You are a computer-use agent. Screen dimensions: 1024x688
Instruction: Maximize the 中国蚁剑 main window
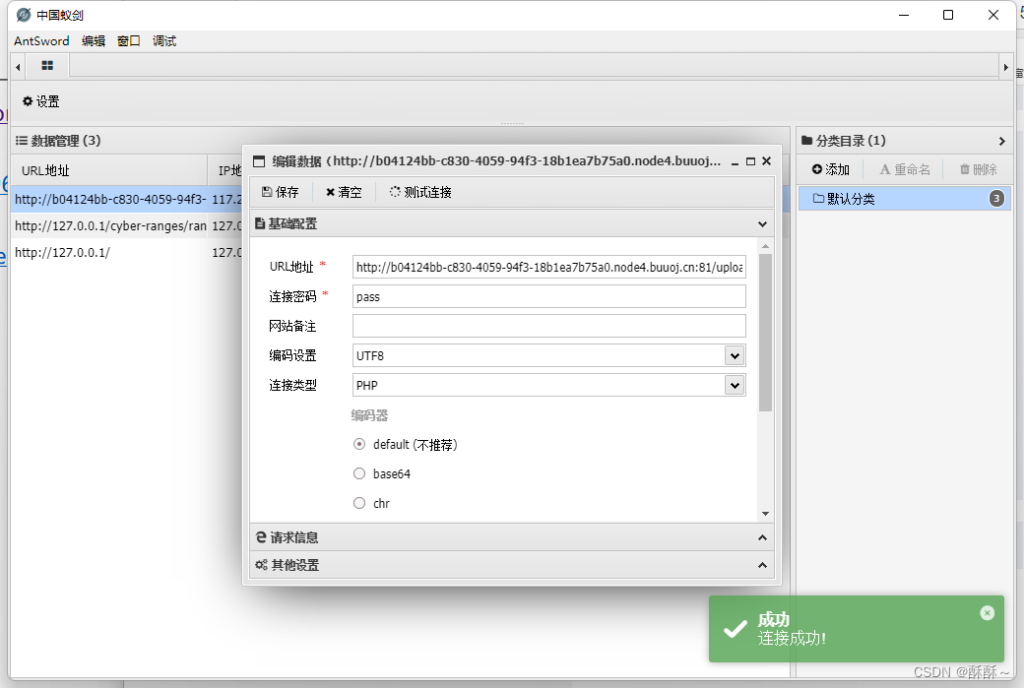pos(948,15)
